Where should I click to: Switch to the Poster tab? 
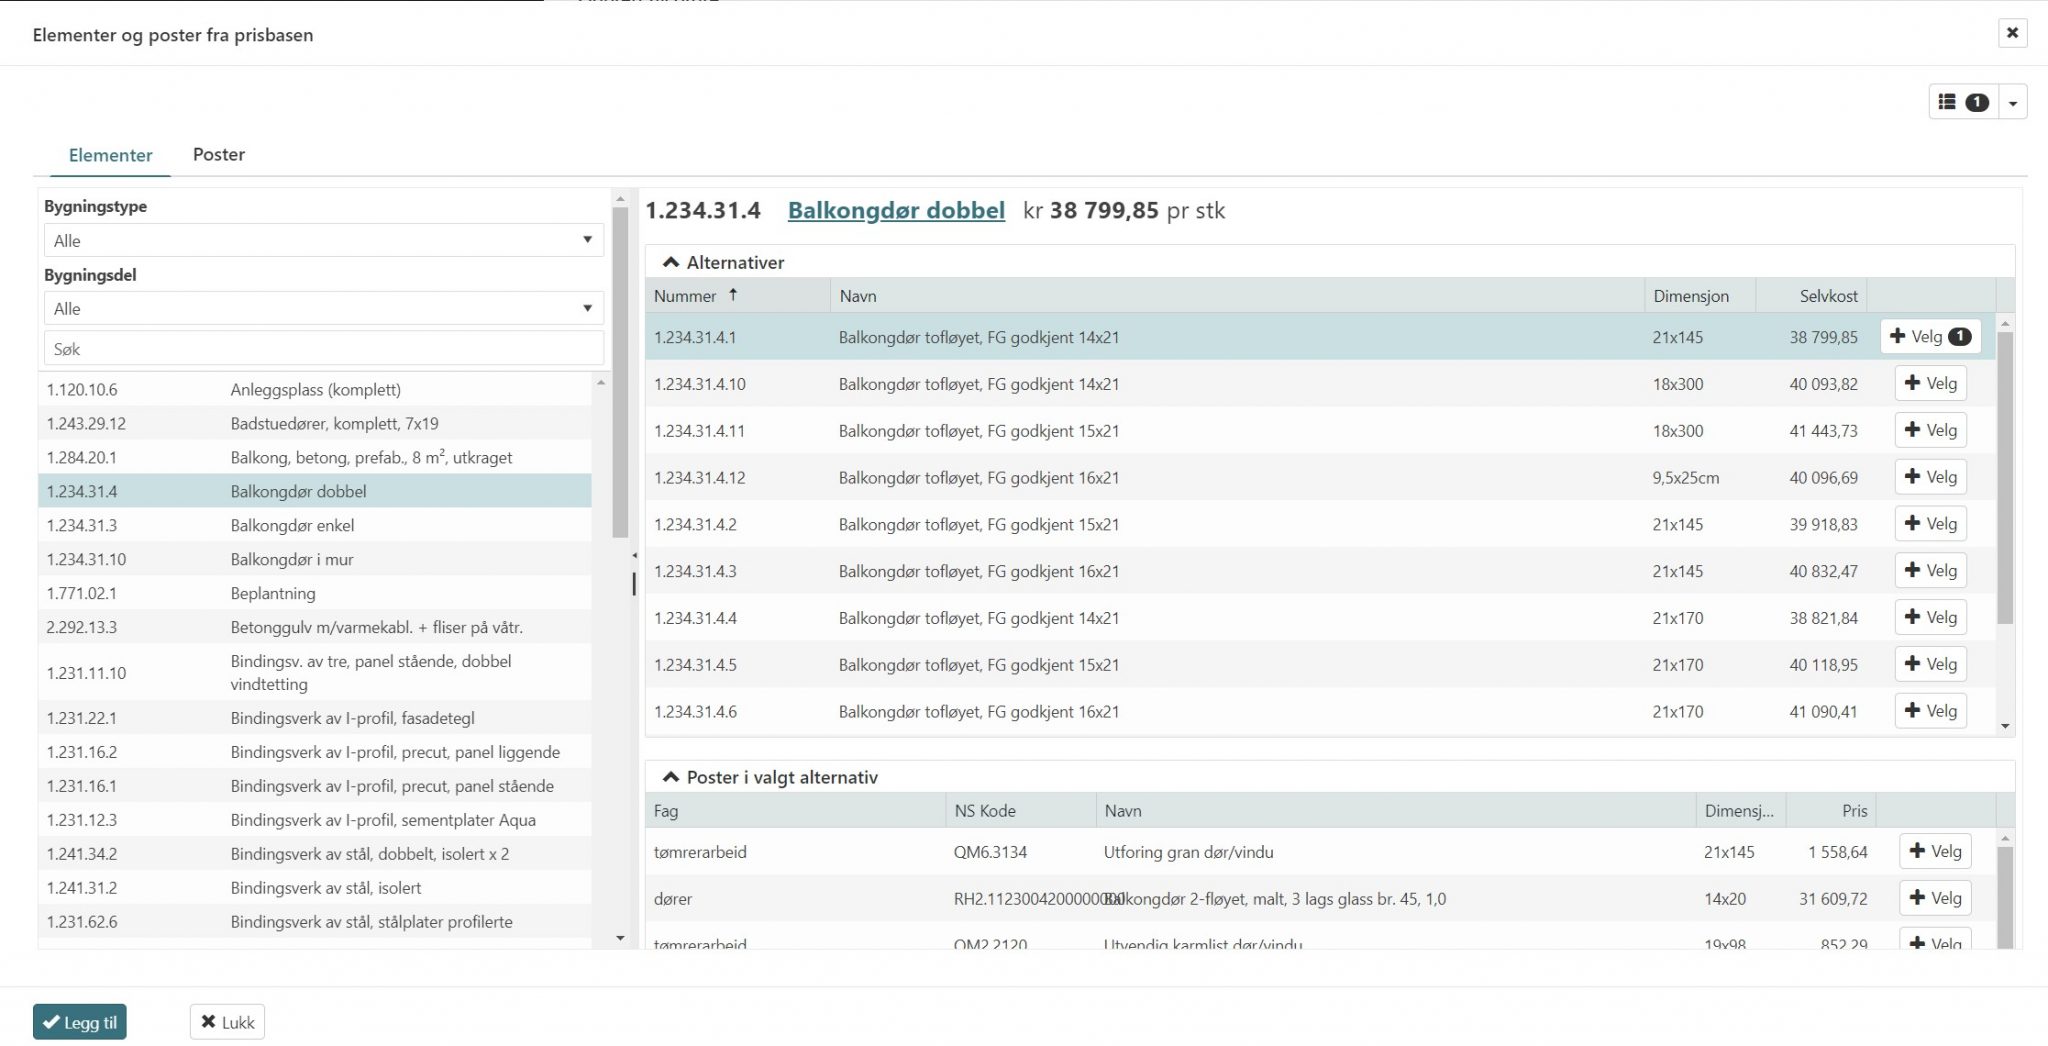point(218,154)
